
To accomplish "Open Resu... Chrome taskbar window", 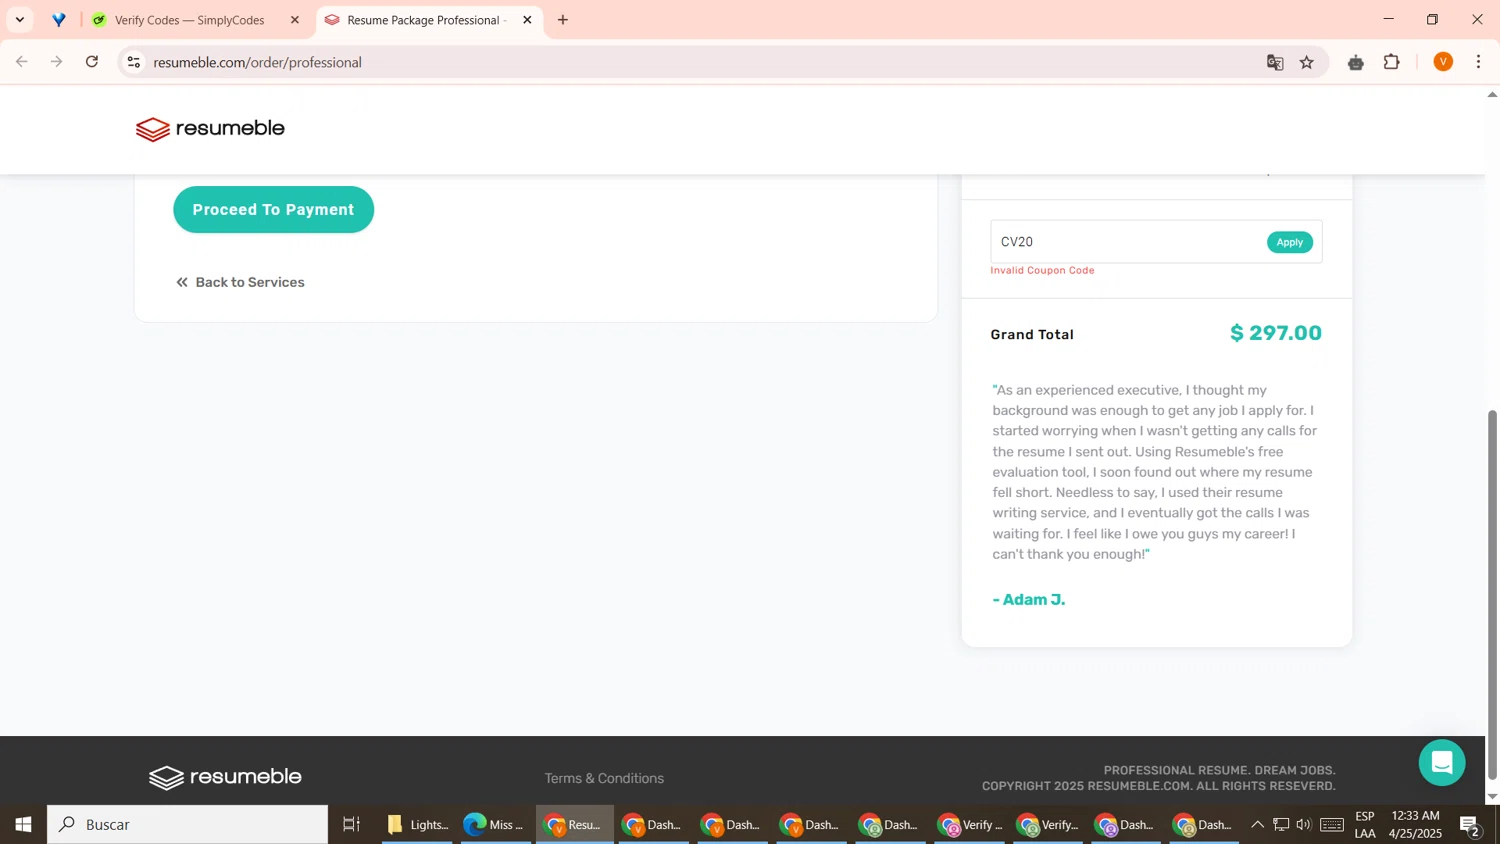I will (575, 825).
